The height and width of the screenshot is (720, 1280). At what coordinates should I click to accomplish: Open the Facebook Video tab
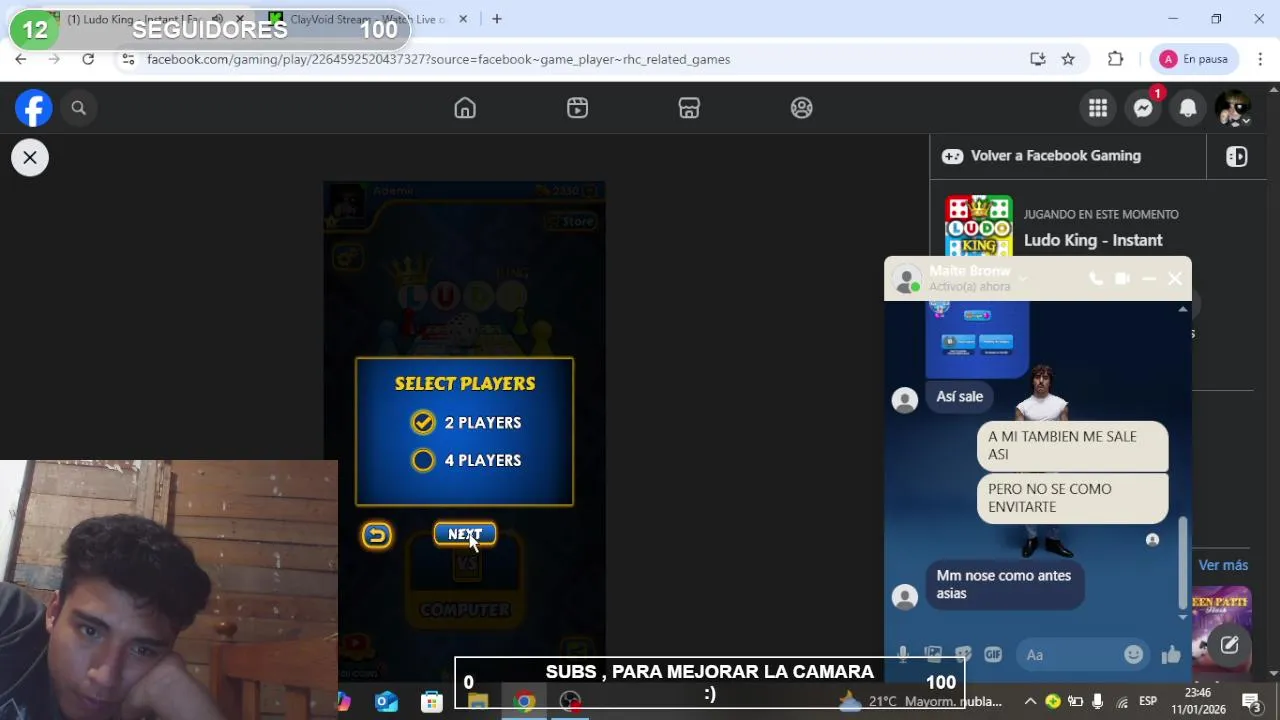tap(577, 108)
